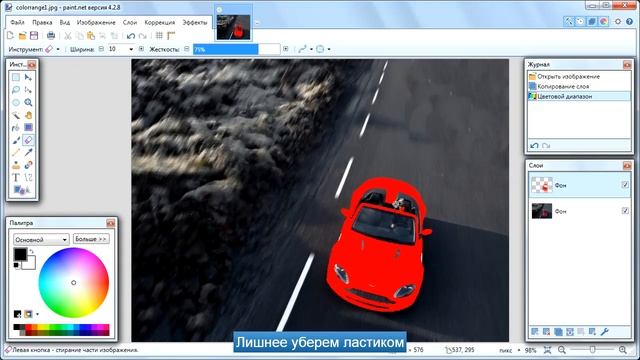Open the Эффекты menu
The width and height of the screenshot is (640, 360).
(195, 22)
